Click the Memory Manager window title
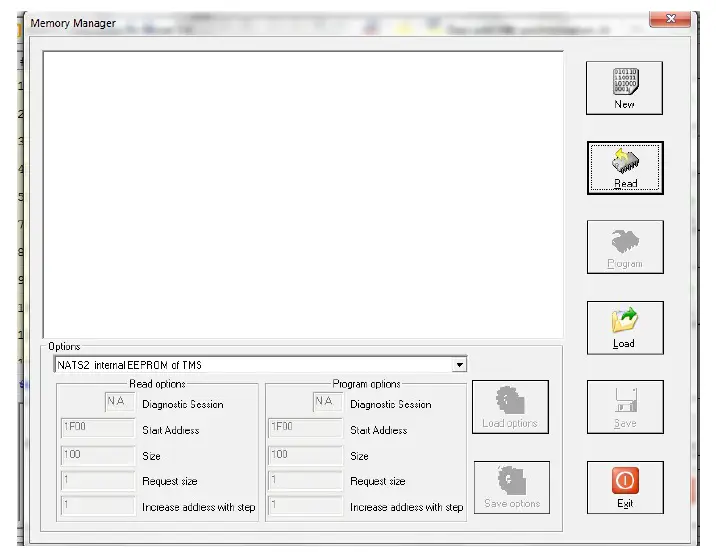Viewport: 716px width, 555px height. (x=73, y=23)
